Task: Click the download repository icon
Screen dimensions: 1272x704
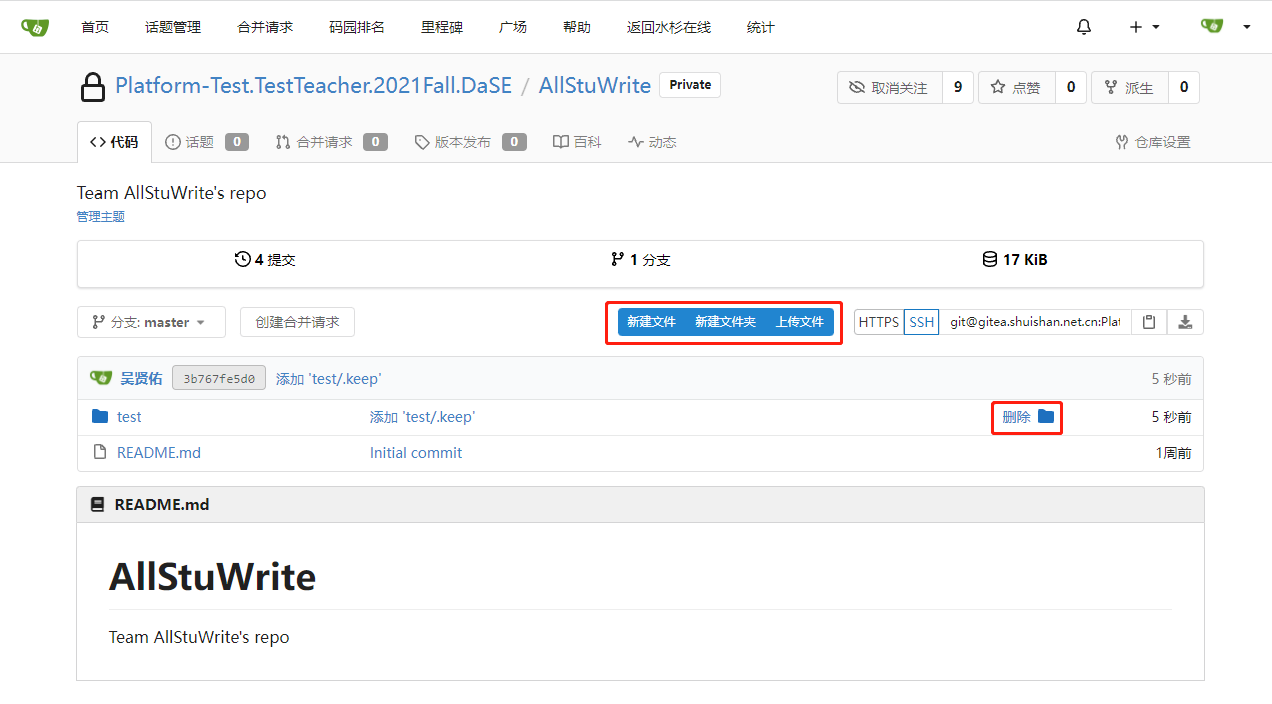Action: (1185, 322)
